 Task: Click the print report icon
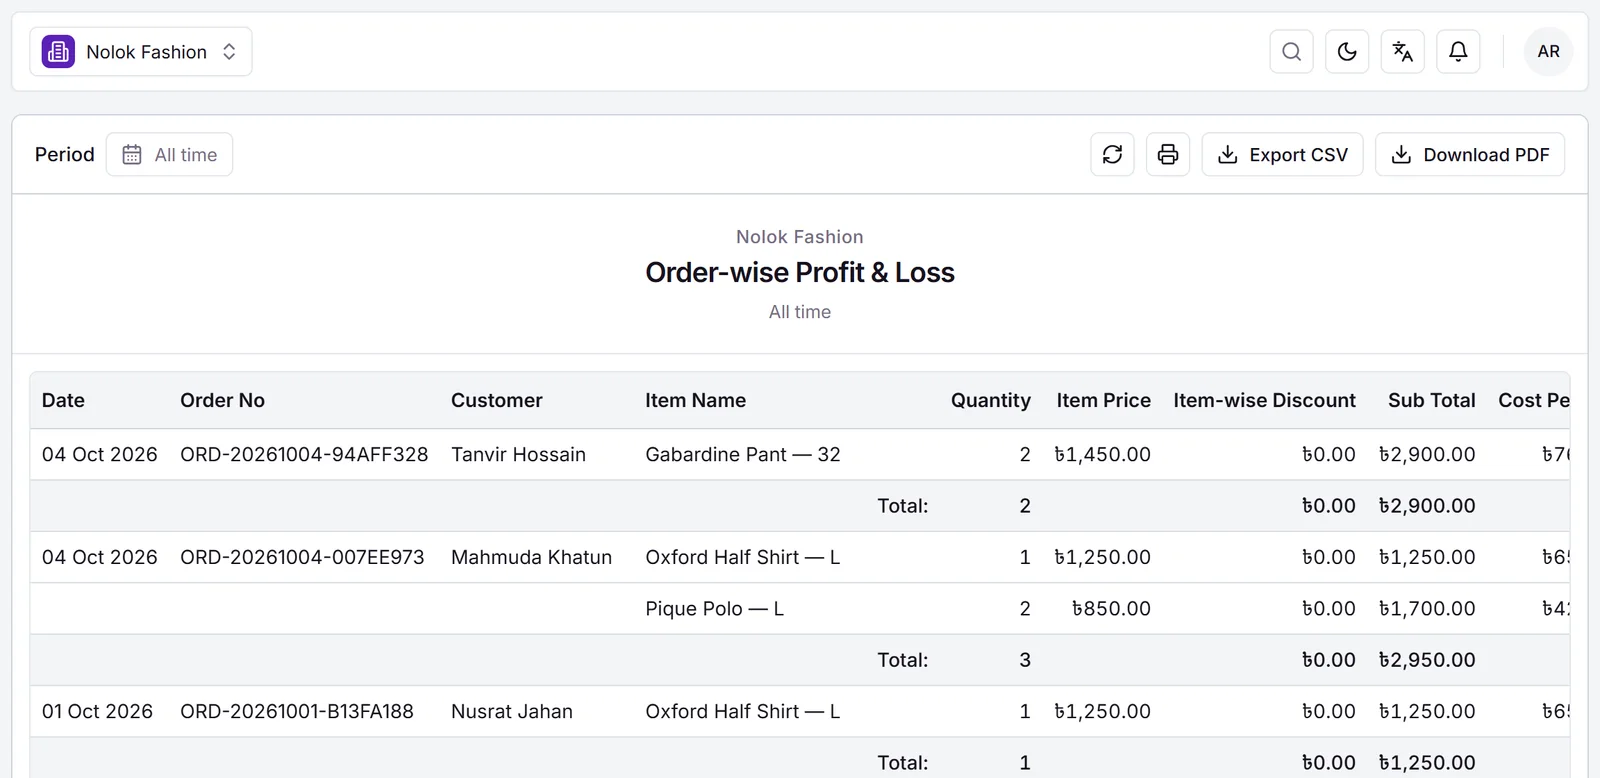click(1168, 155)
